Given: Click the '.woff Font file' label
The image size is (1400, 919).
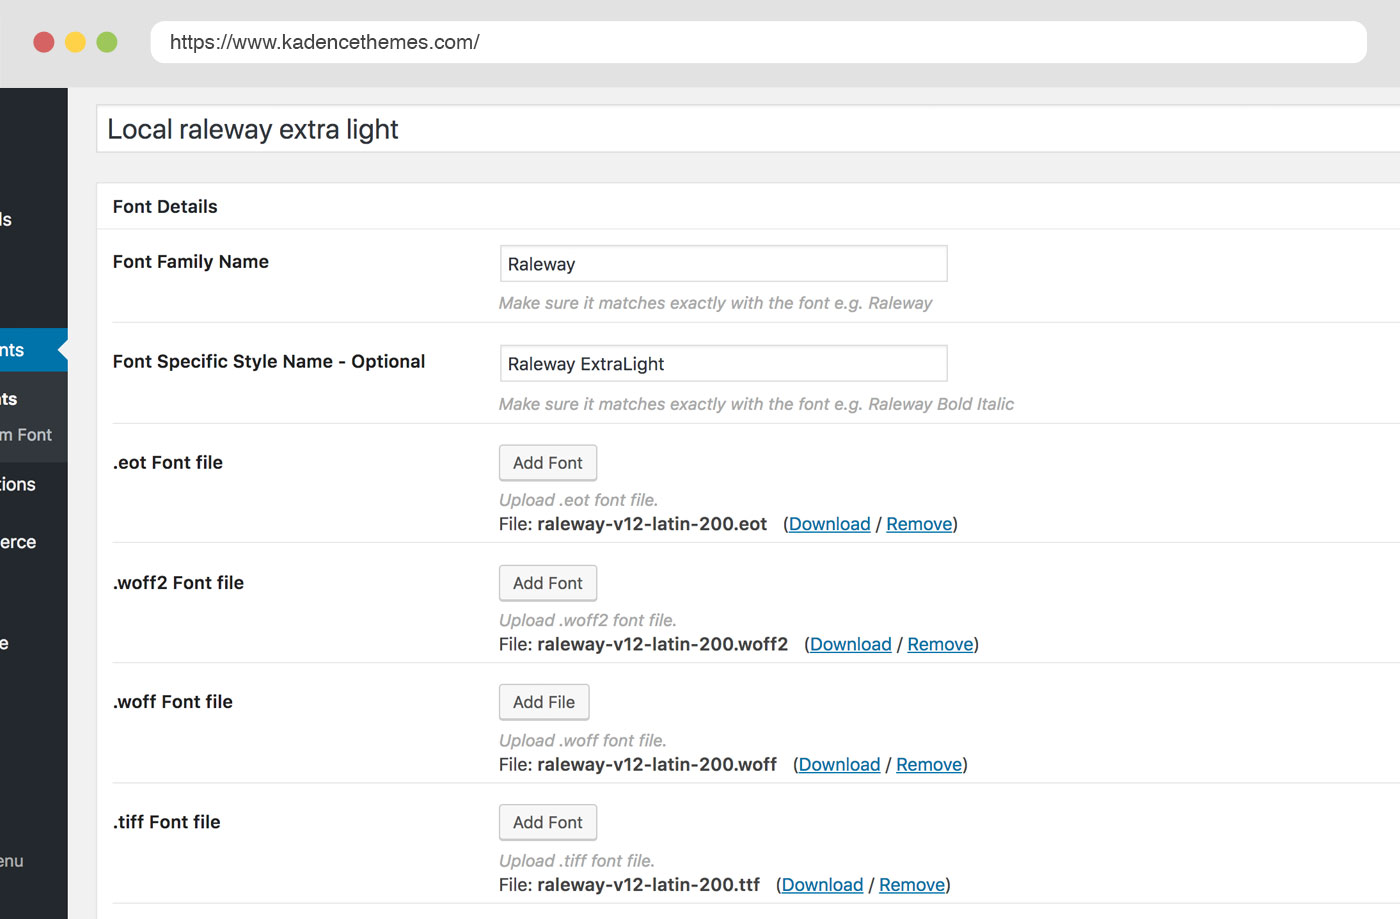Looking at the screenshot, I should pyautogui.click(x=173, y=702).
